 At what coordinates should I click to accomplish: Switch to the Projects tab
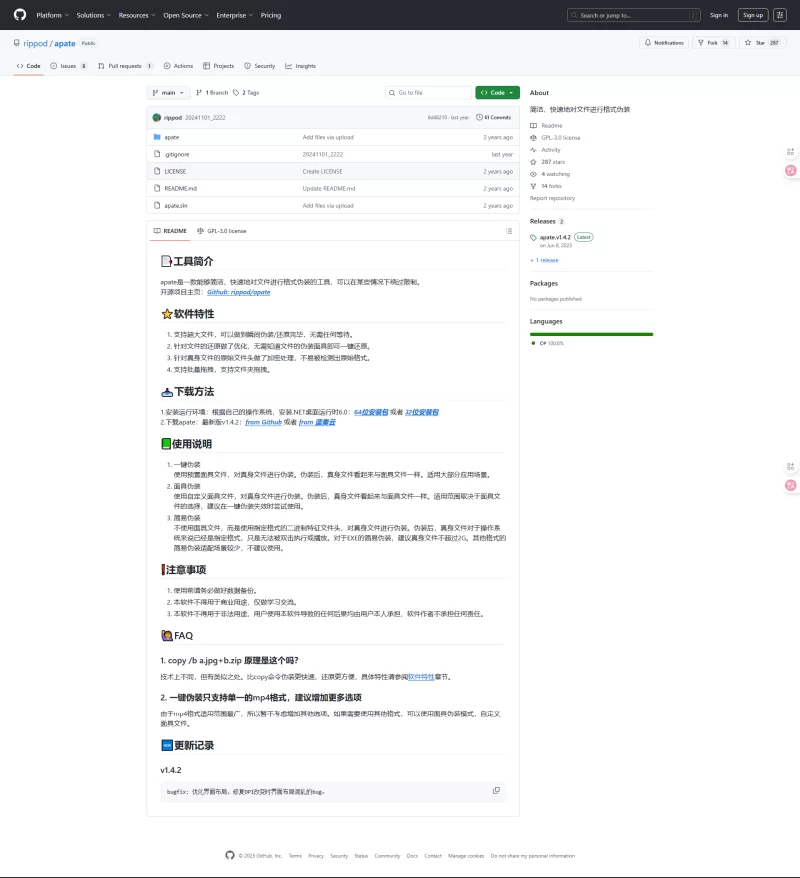tap(218, 66)
